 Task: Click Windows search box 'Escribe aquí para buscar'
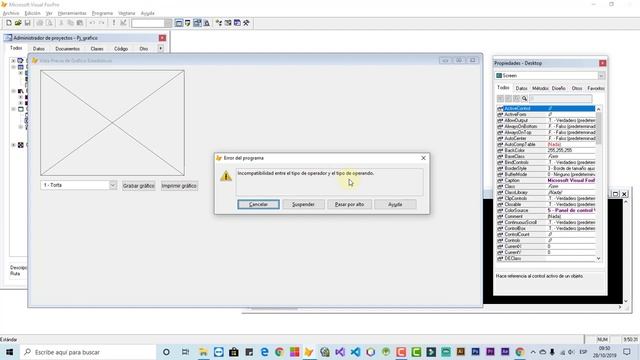point(87,352)
